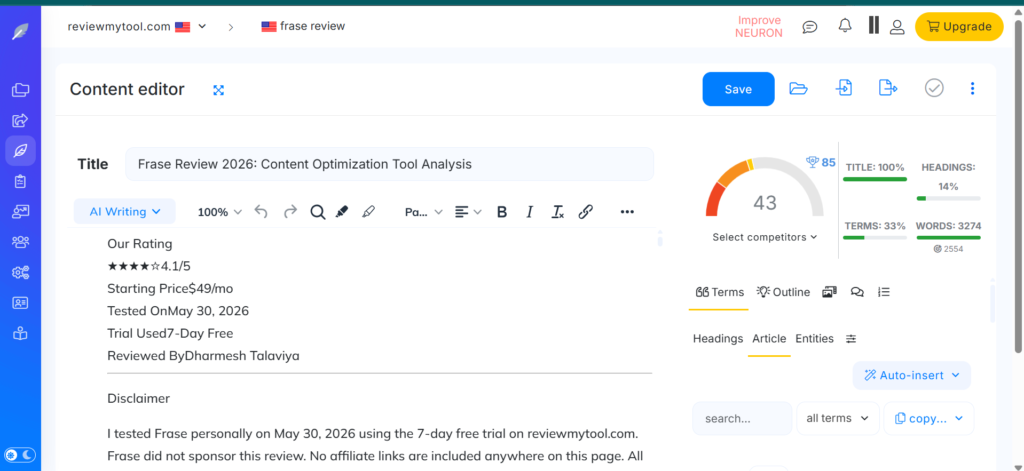Select the Article sub-tab

click(x=769, y=338)
